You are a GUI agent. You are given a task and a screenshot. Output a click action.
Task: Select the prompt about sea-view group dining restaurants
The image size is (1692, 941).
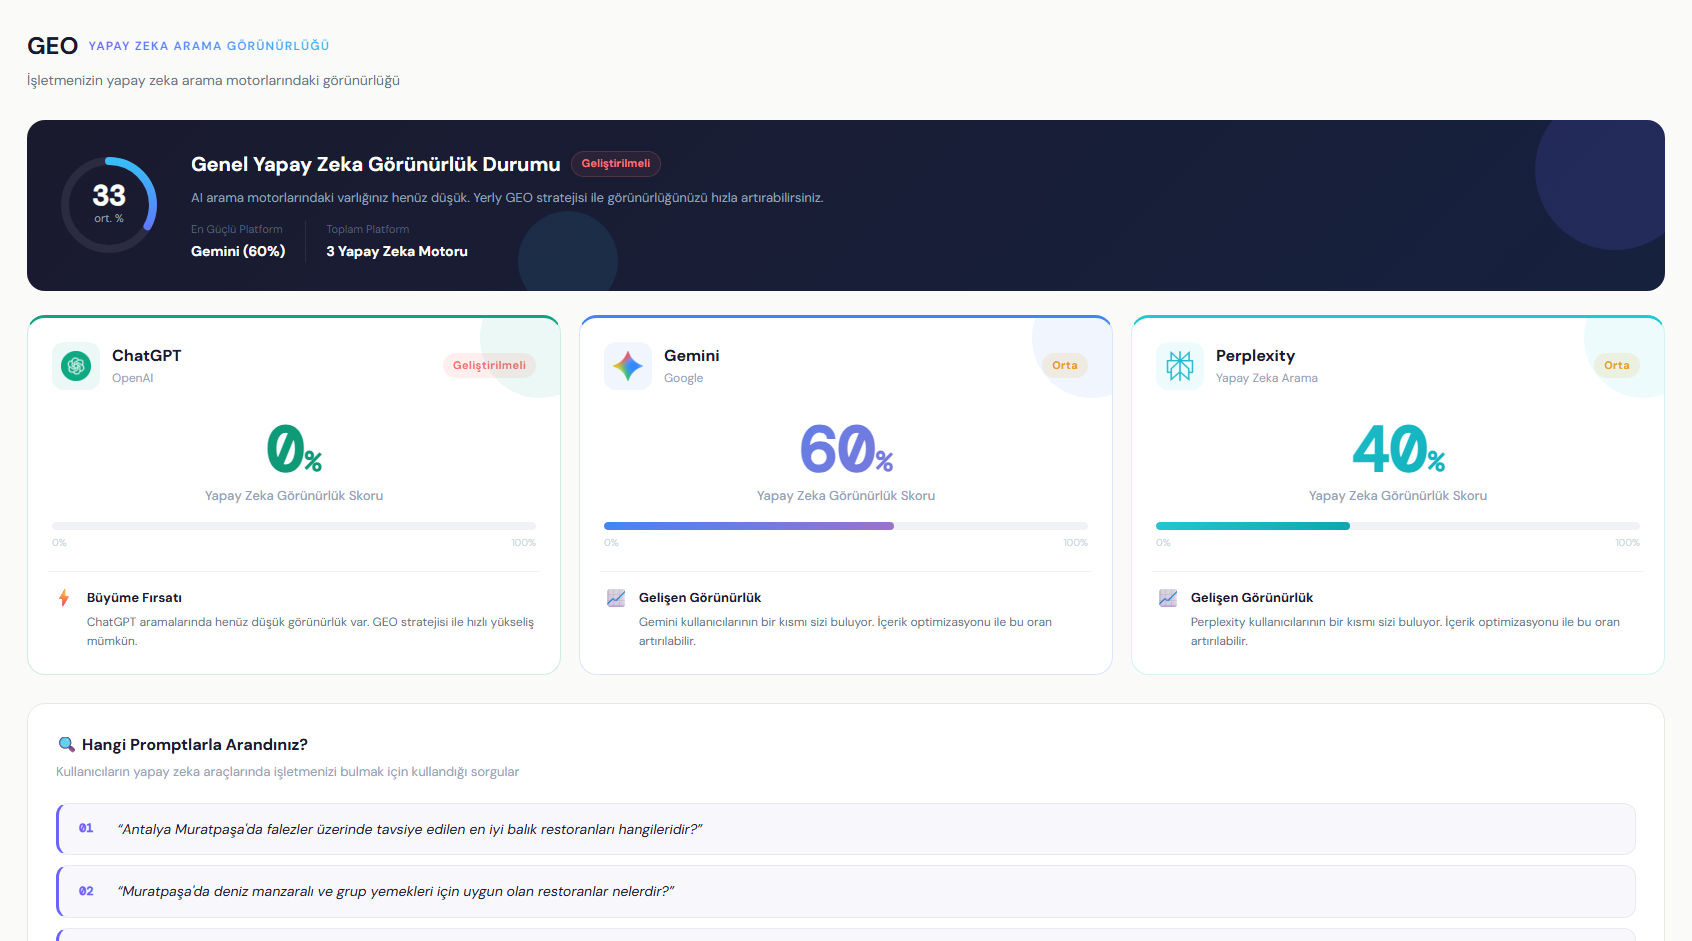click(x=846, y=891)
